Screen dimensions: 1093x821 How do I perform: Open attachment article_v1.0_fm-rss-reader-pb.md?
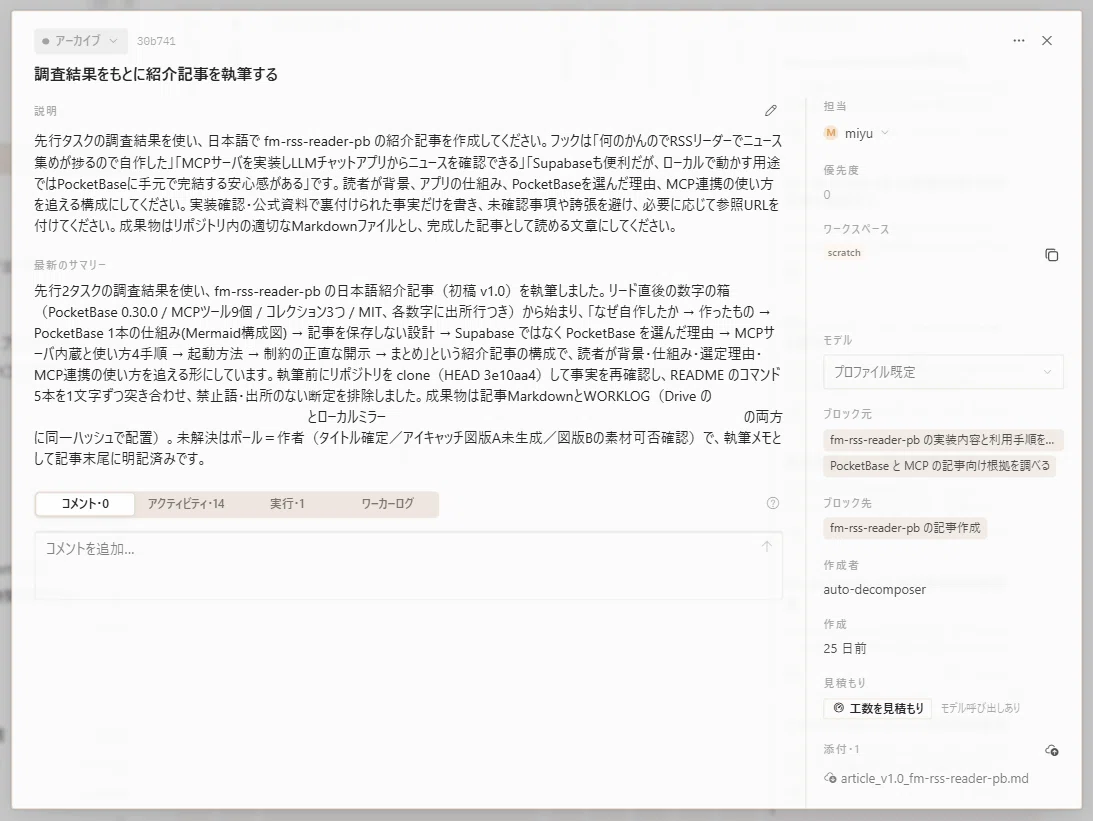coord(934,778)
